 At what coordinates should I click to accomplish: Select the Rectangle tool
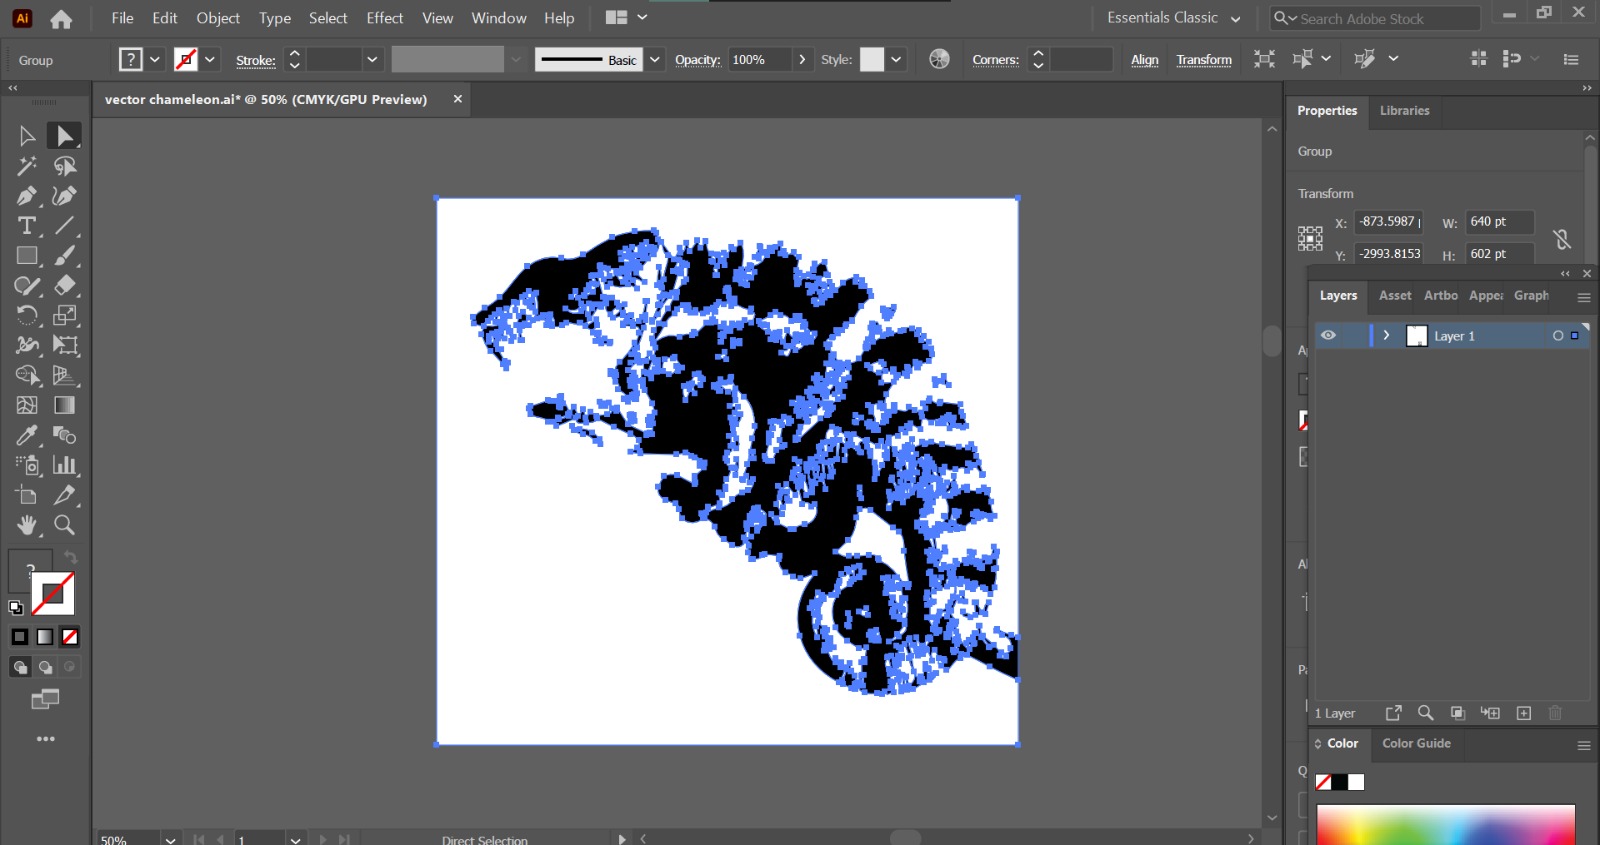(x=27, y=256)
